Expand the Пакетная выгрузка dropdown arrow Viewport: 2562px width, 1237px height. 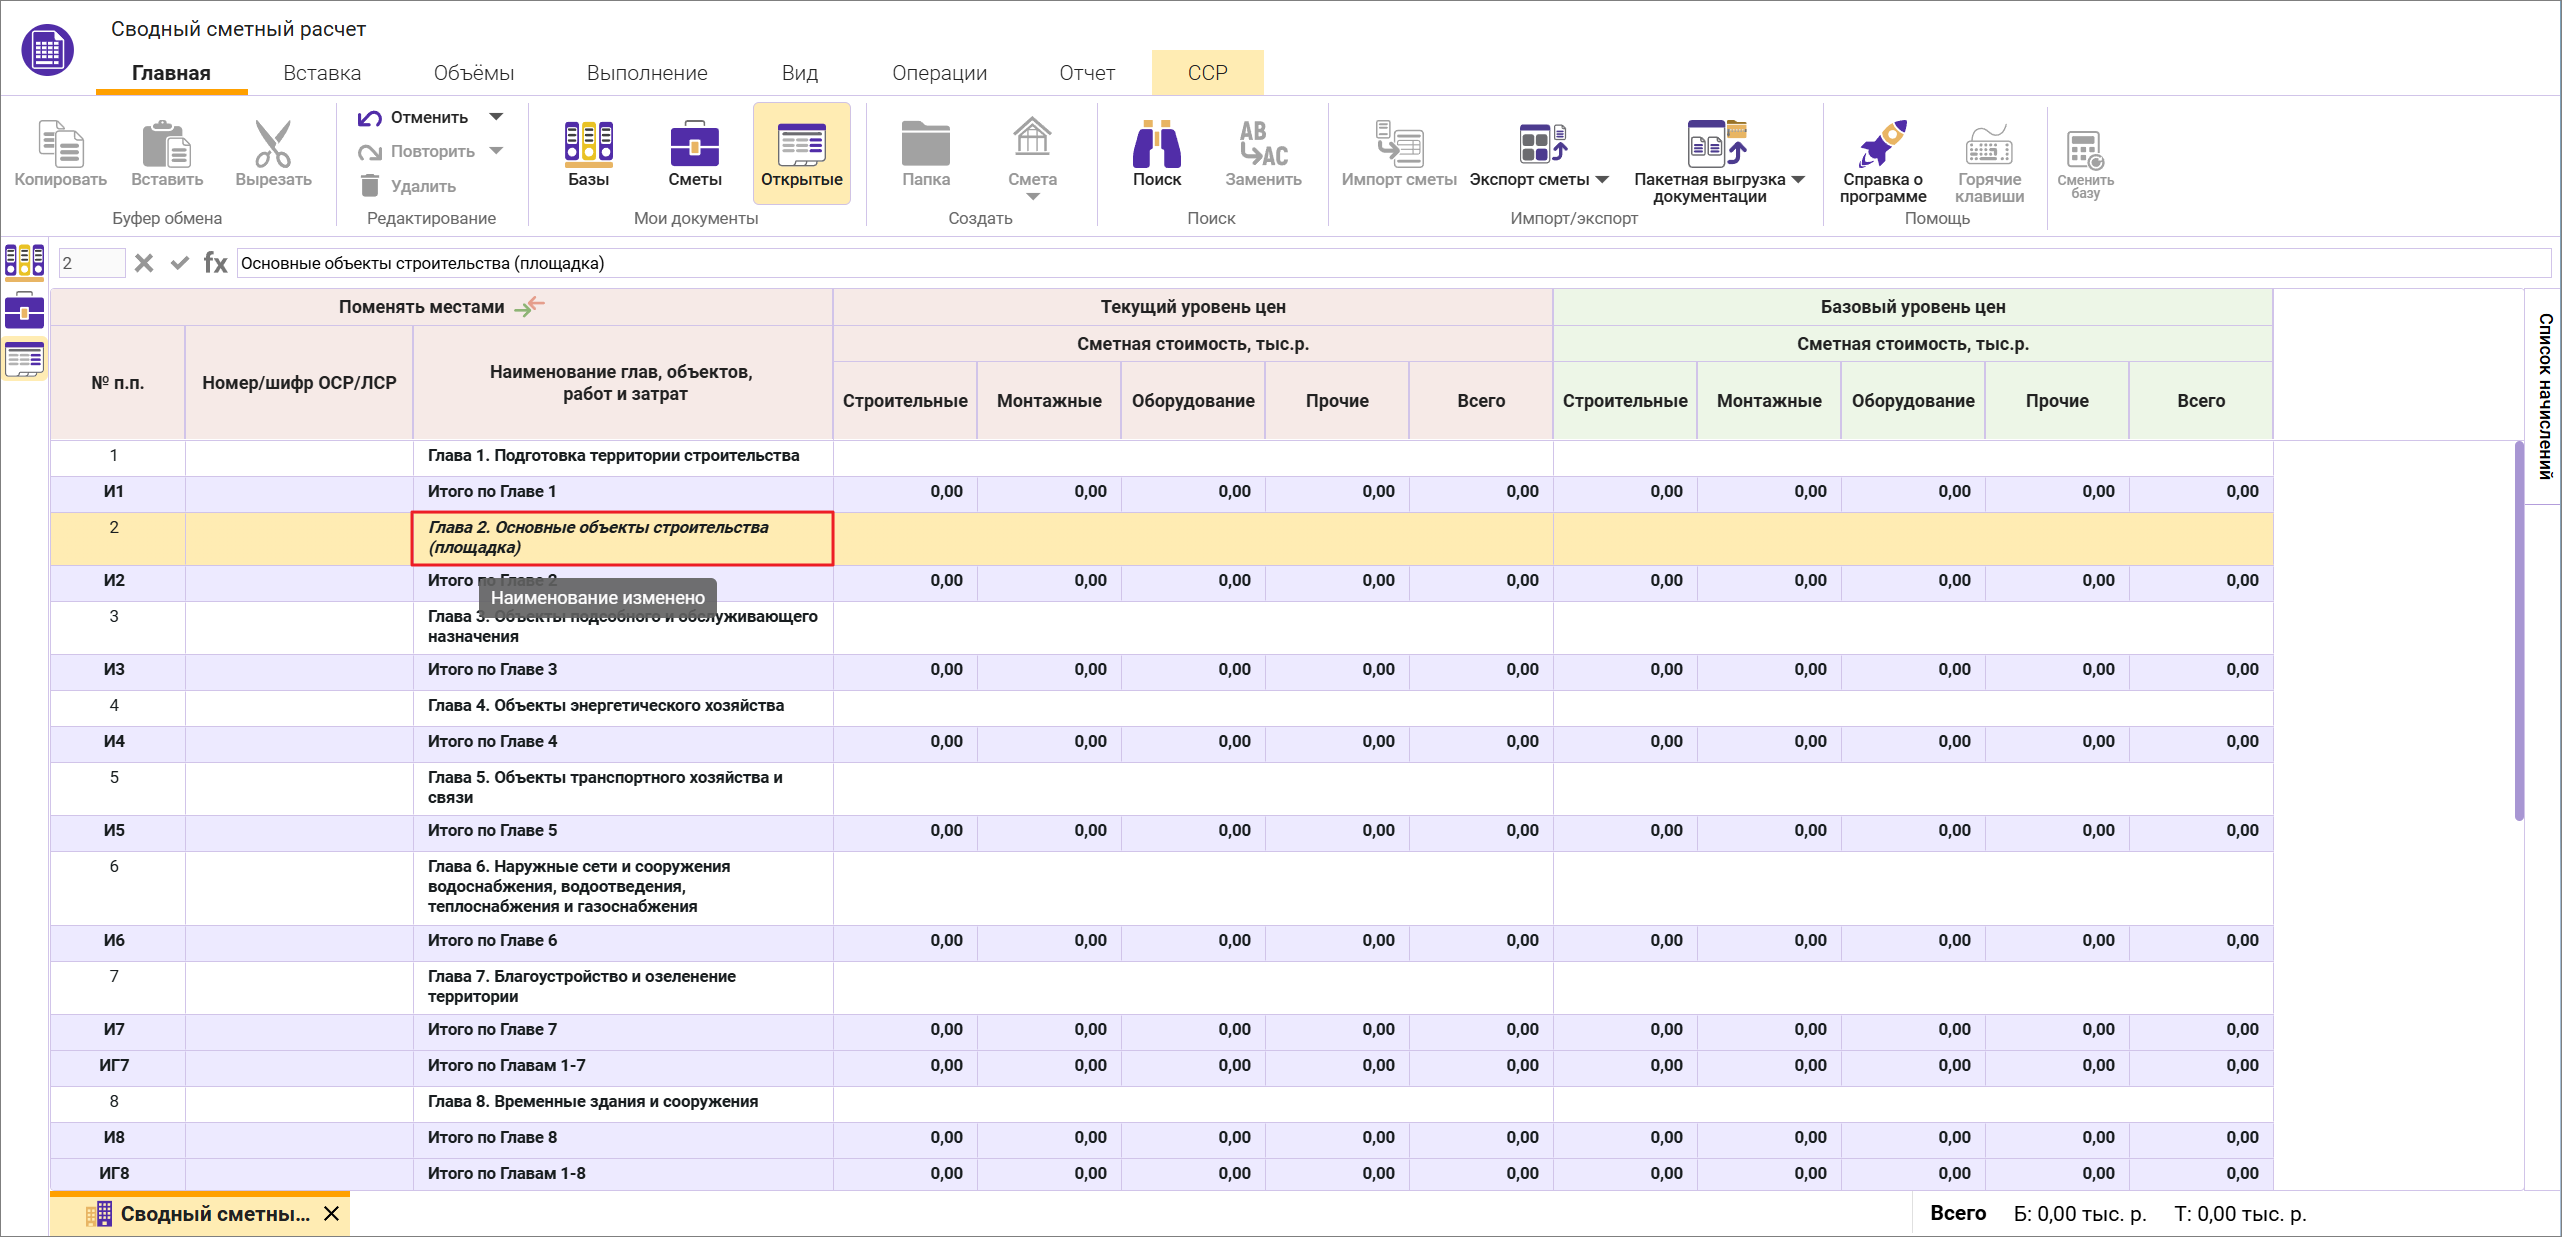pos(1798,180)
